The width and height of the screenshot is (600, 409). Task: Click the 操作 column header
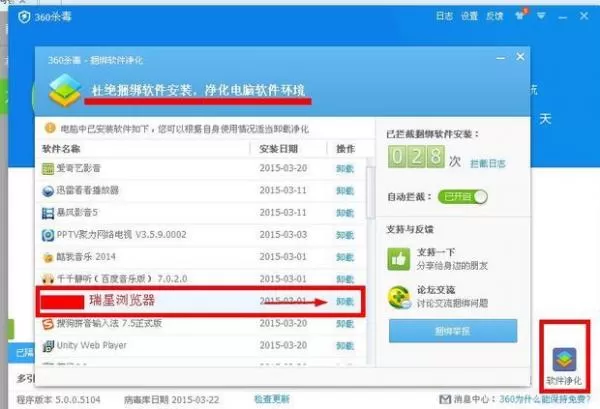point(345,149)
